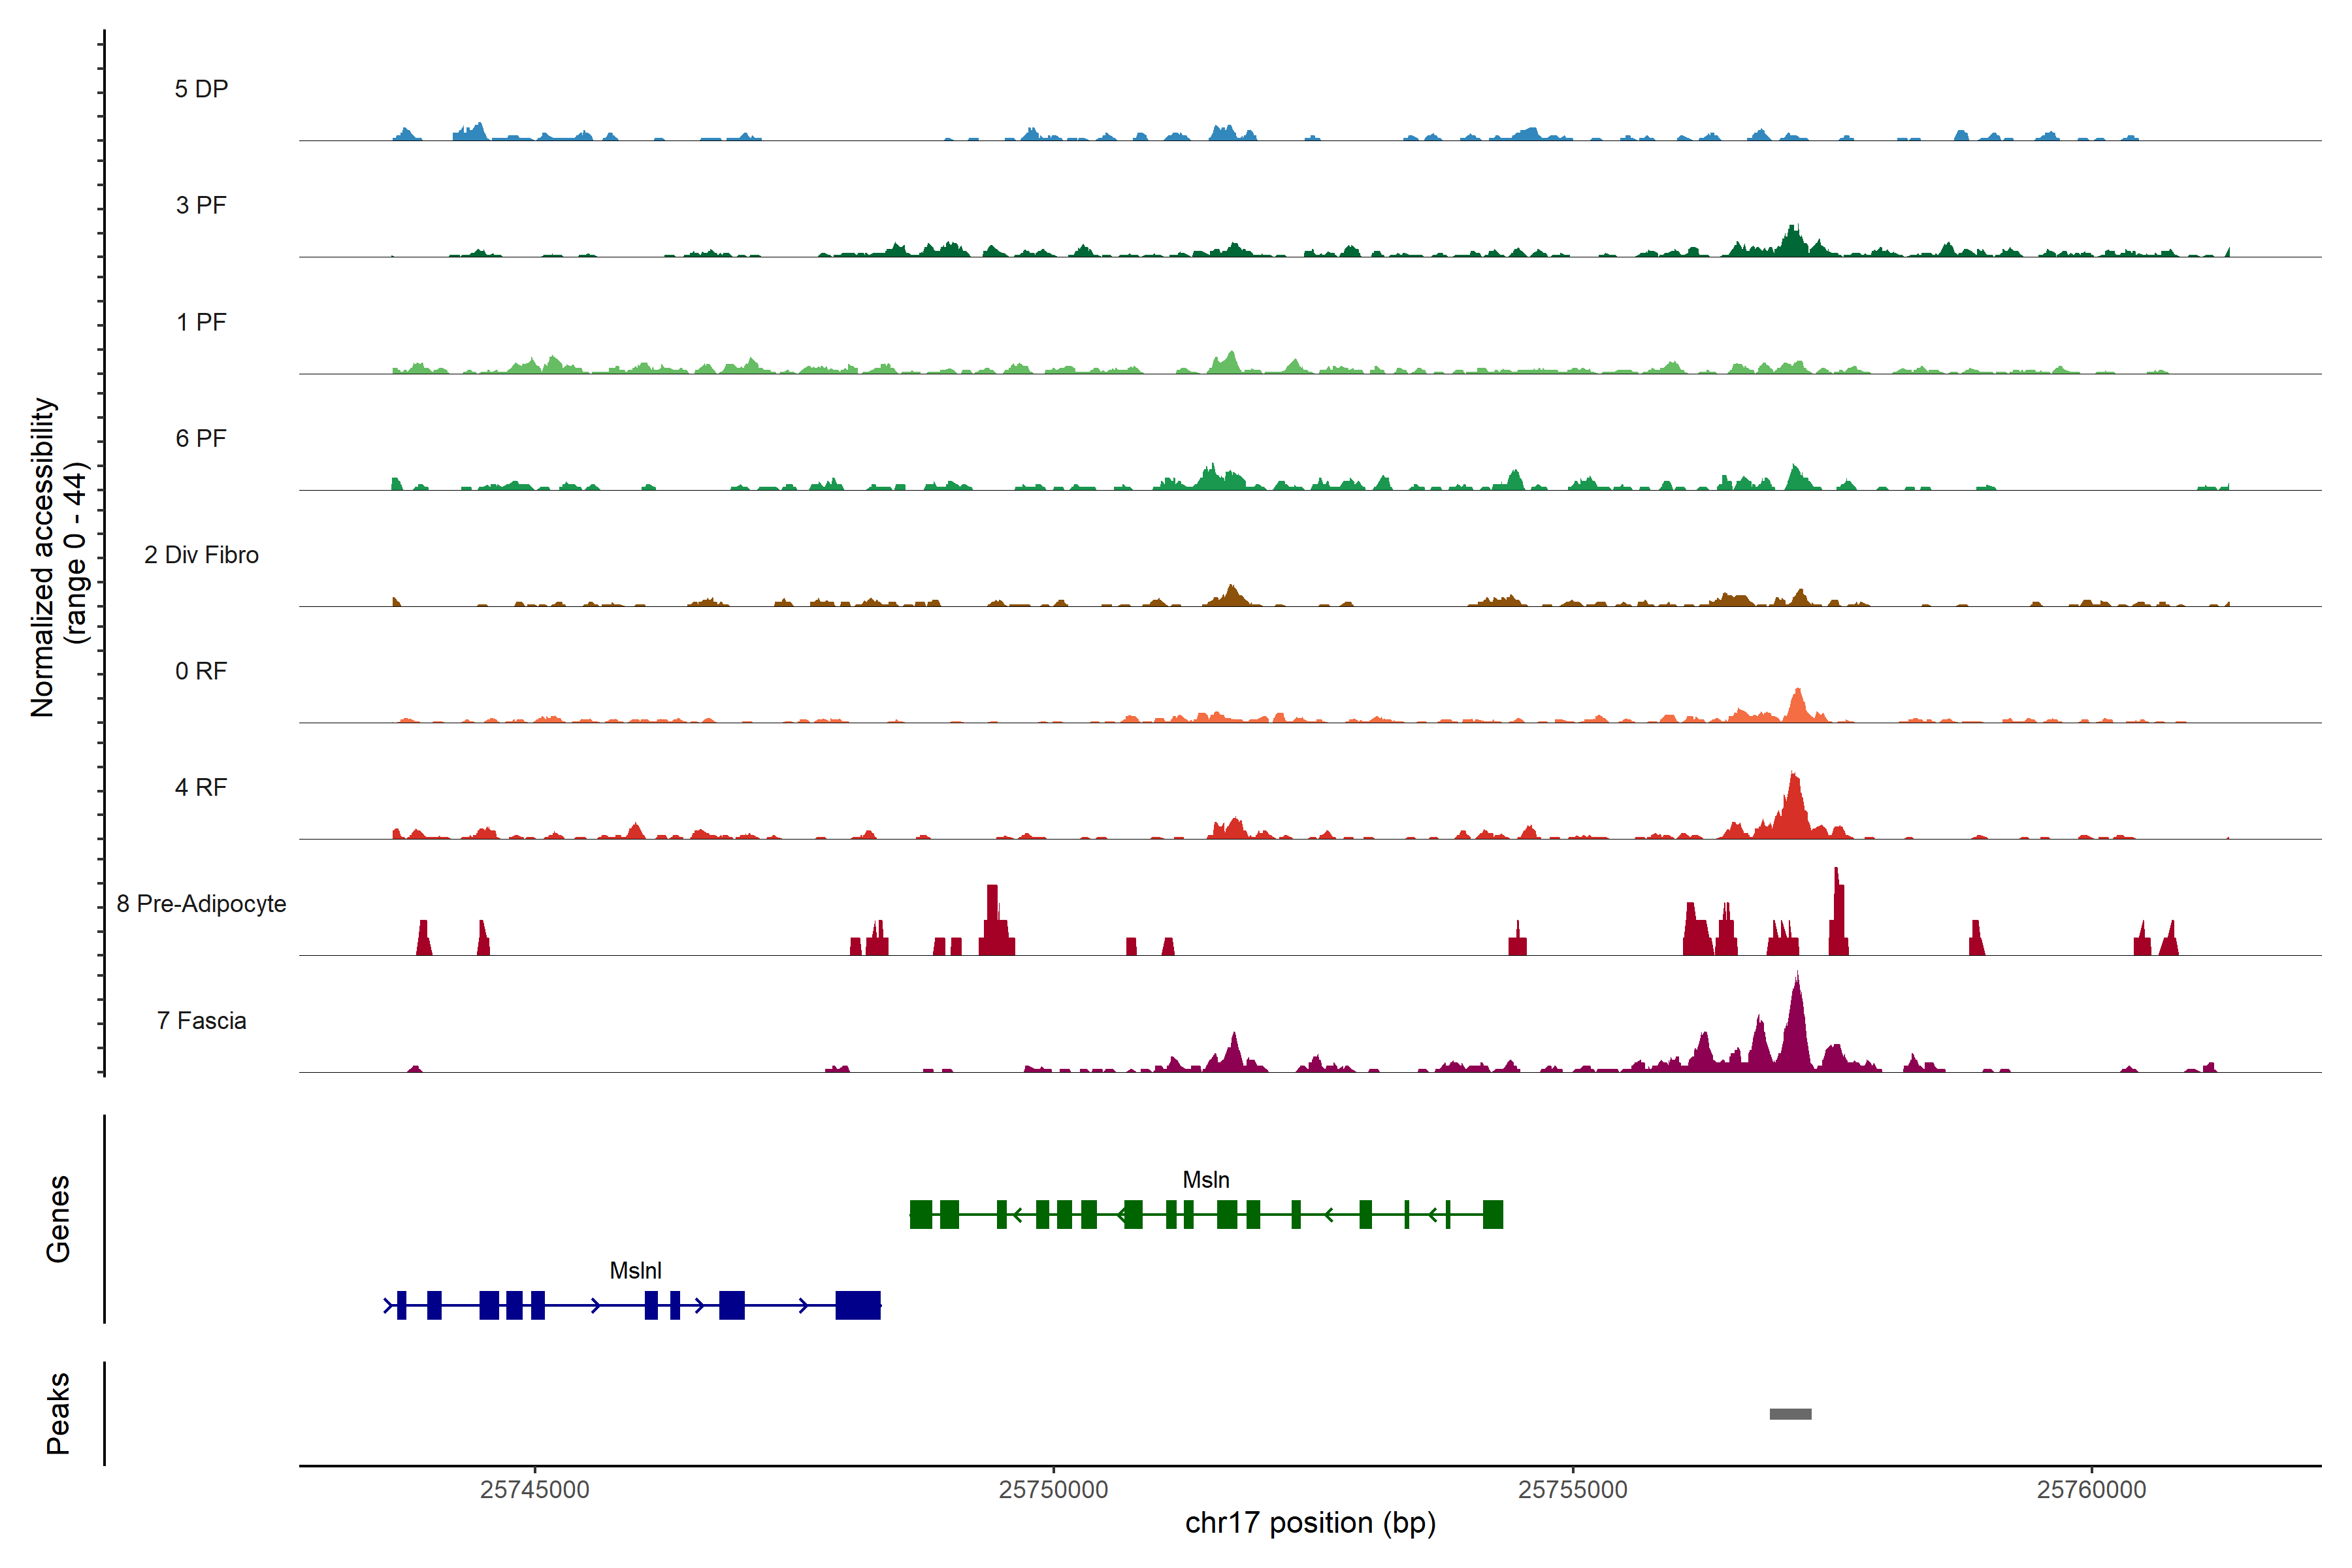Click the gray peak bar in Peaks track

point(1790,1414)
